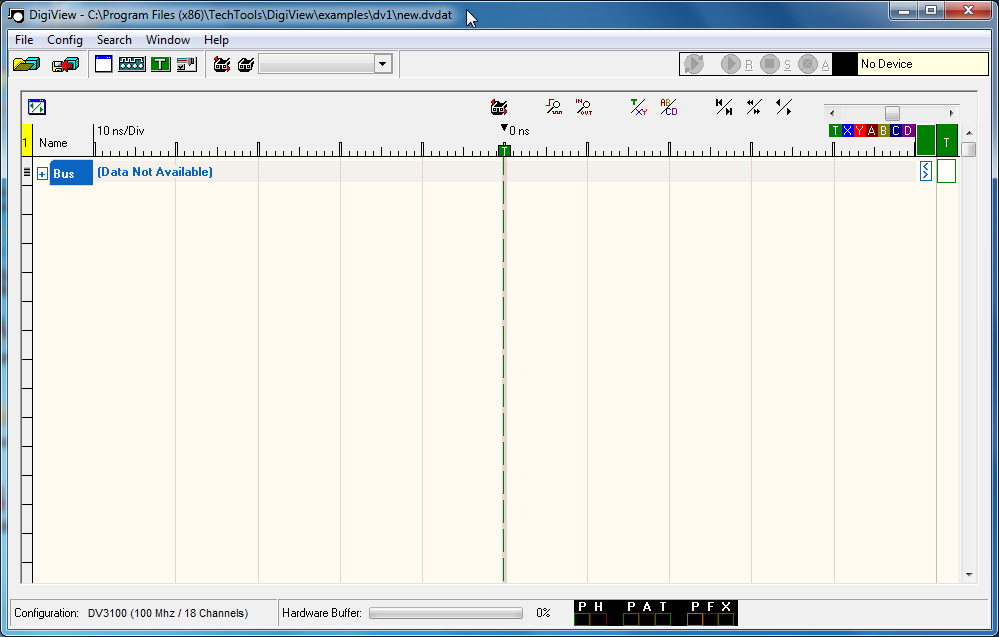999x637 pixels.
Task: Open the Search menu
Action: 114,39
